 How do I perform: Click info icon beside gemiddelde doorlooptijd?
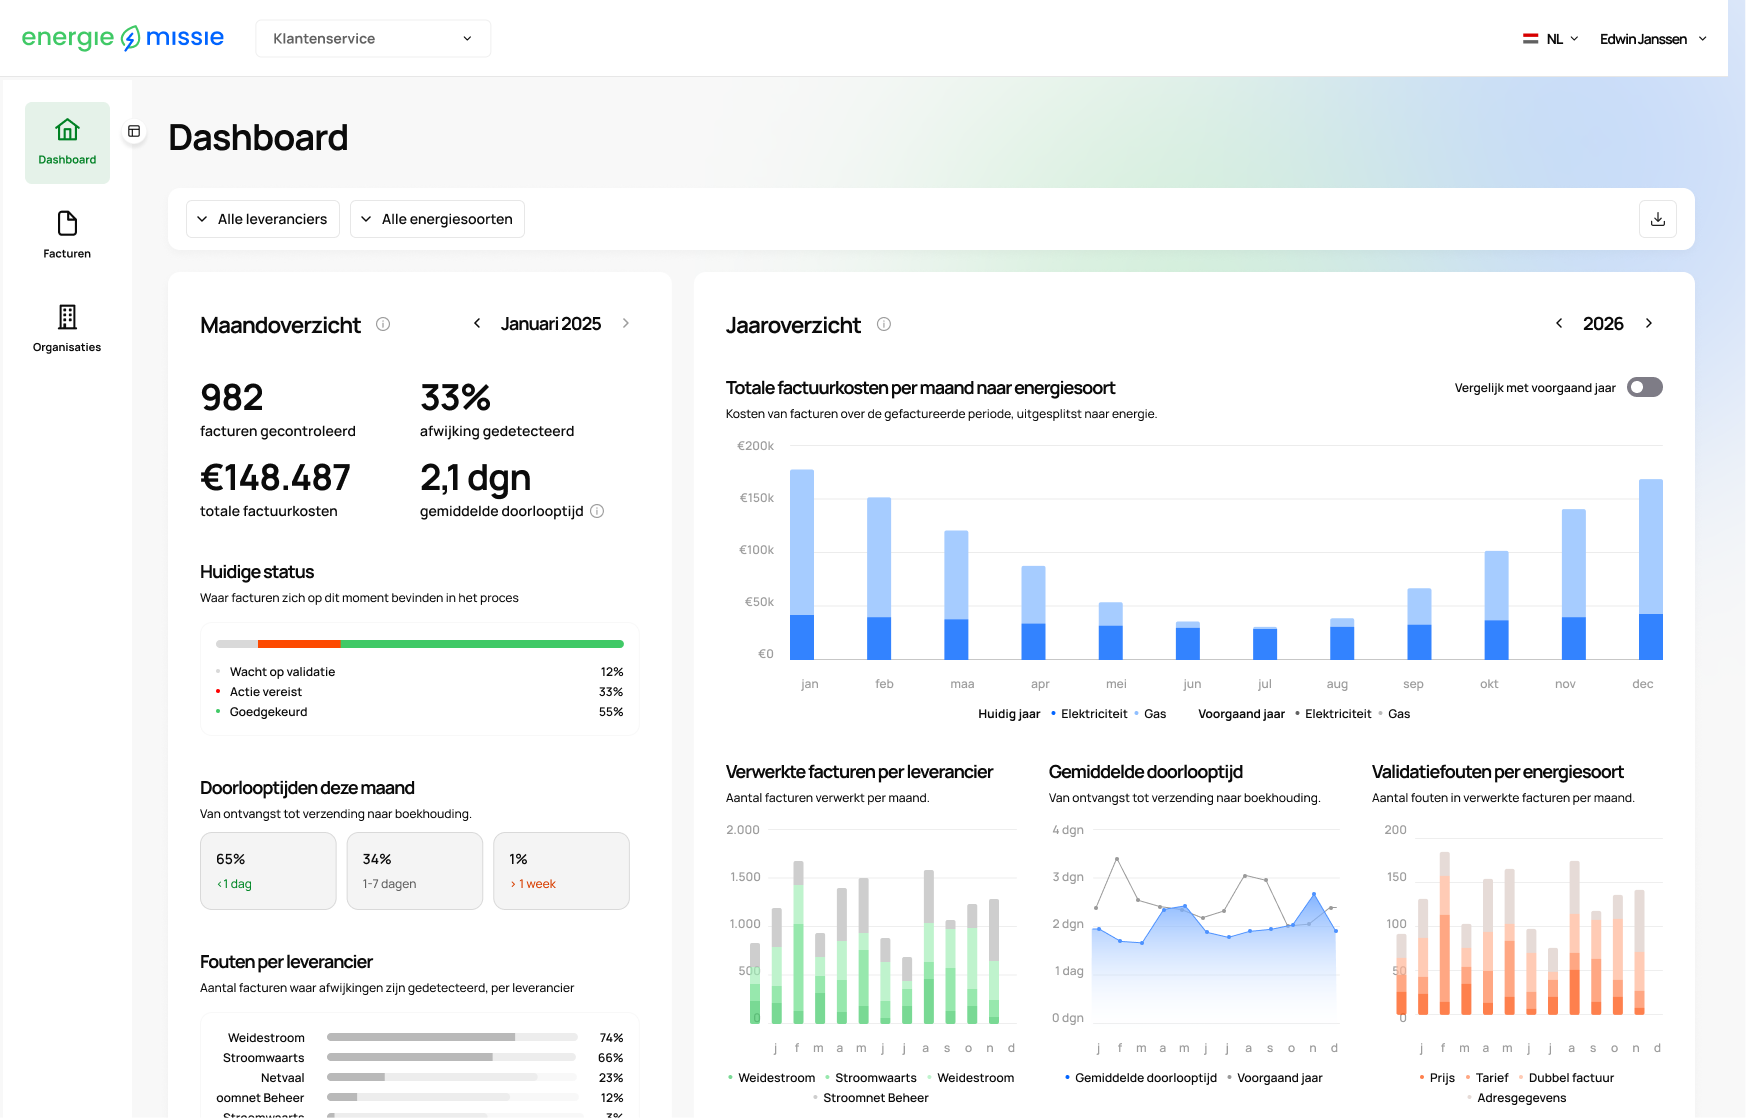pyautogui.click(x=597, y=511)
